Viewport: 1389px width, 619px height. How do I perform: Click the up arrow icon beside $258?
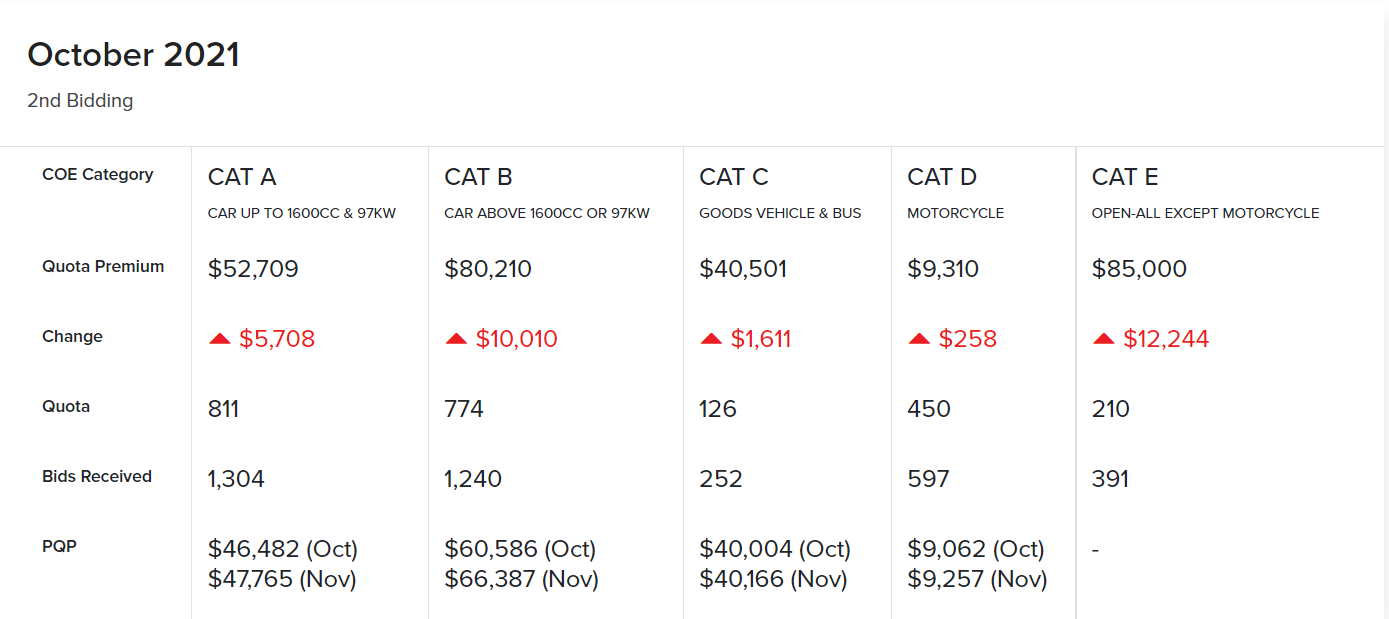pos(919,339)
